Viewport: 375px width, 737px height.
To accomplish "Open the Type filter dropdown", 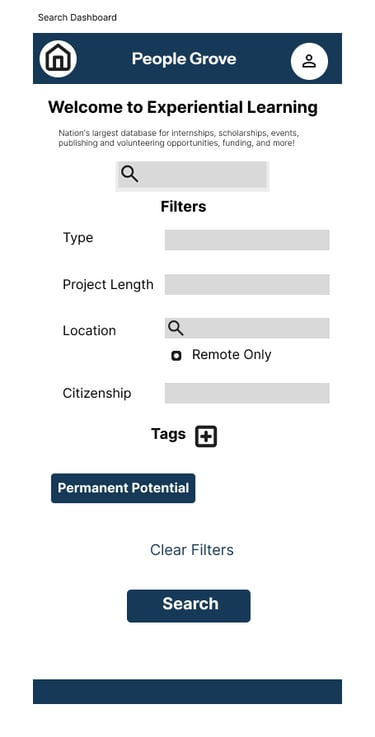I will pyautogui.click(x=247, y=240).
